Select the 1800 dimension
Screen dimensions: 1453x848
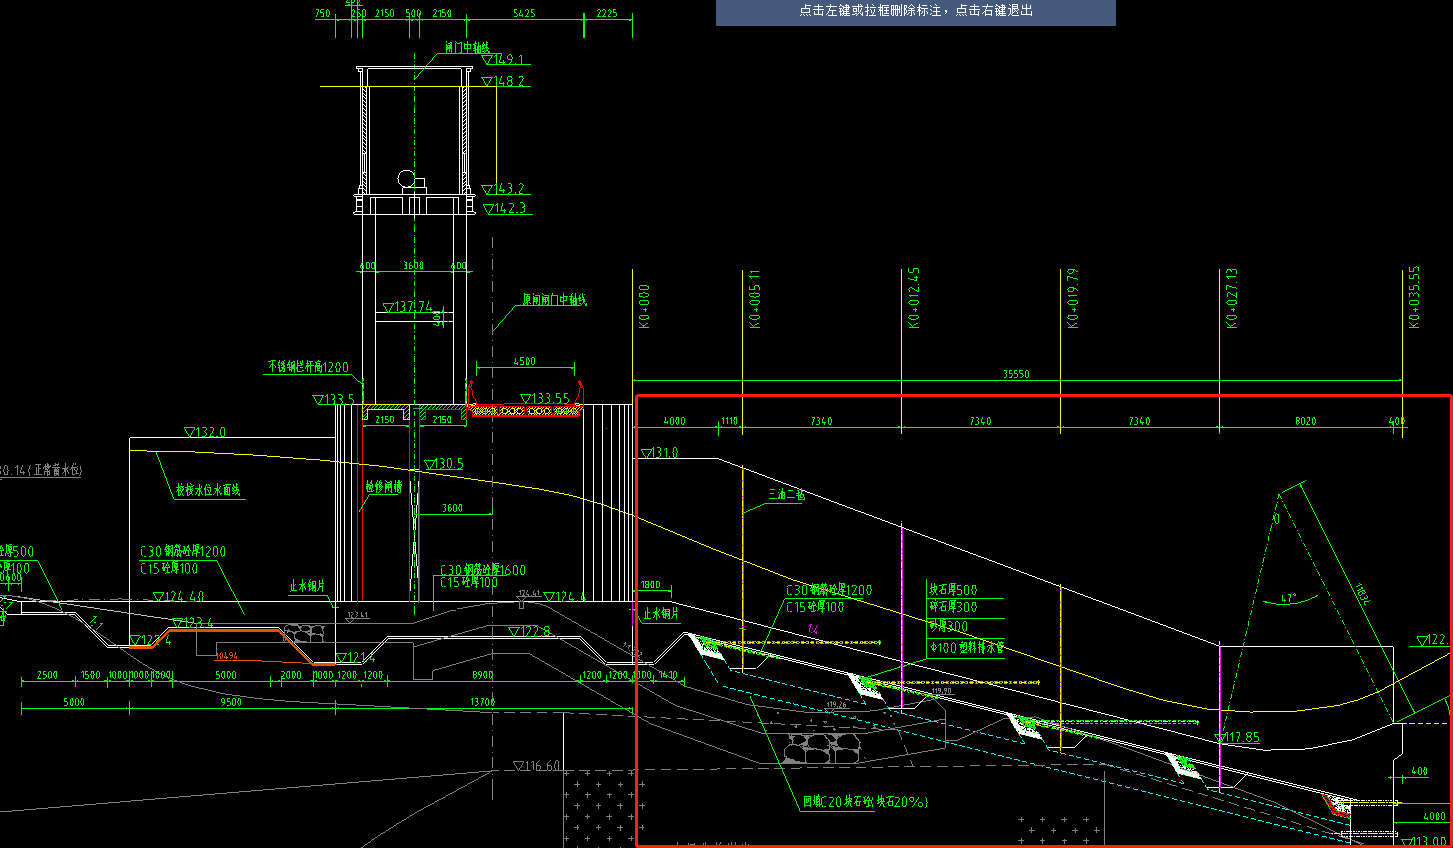(650, 586)
